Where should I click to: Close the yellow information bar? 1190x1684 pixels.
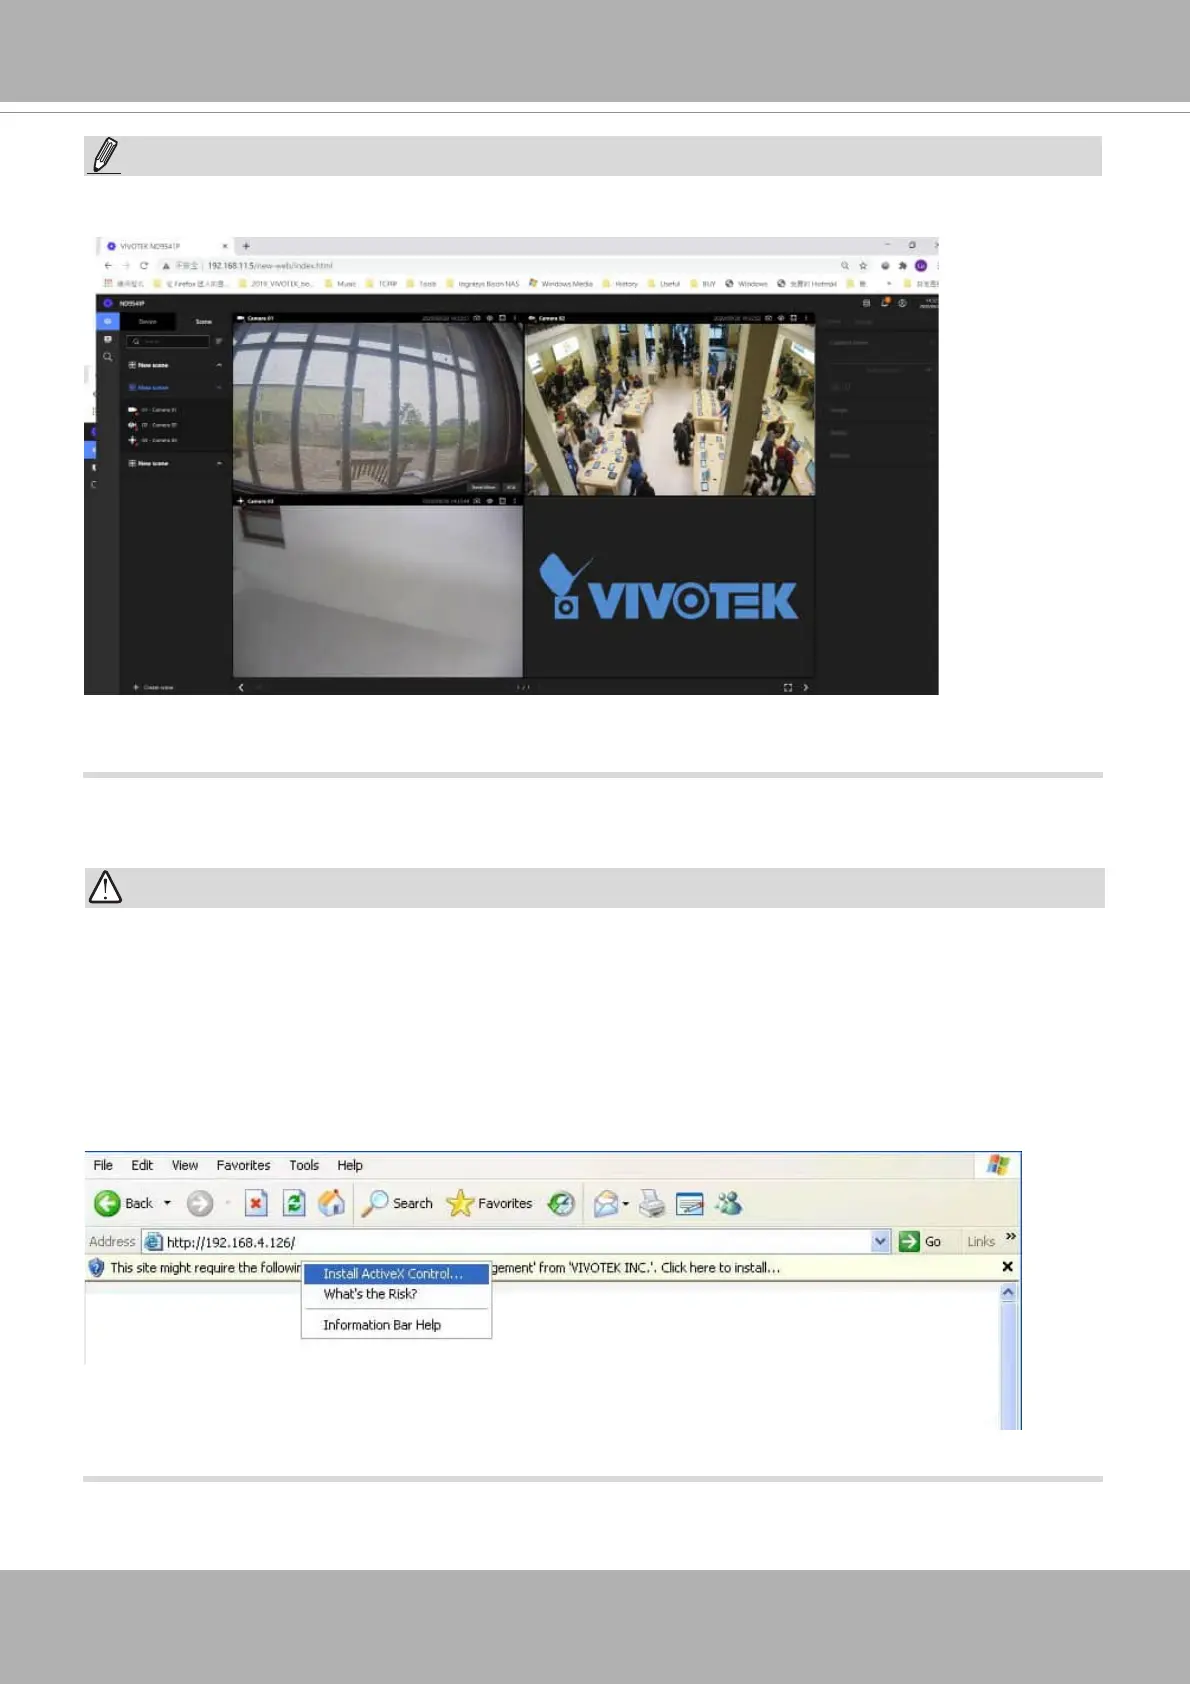[x=1007, y=1267]
